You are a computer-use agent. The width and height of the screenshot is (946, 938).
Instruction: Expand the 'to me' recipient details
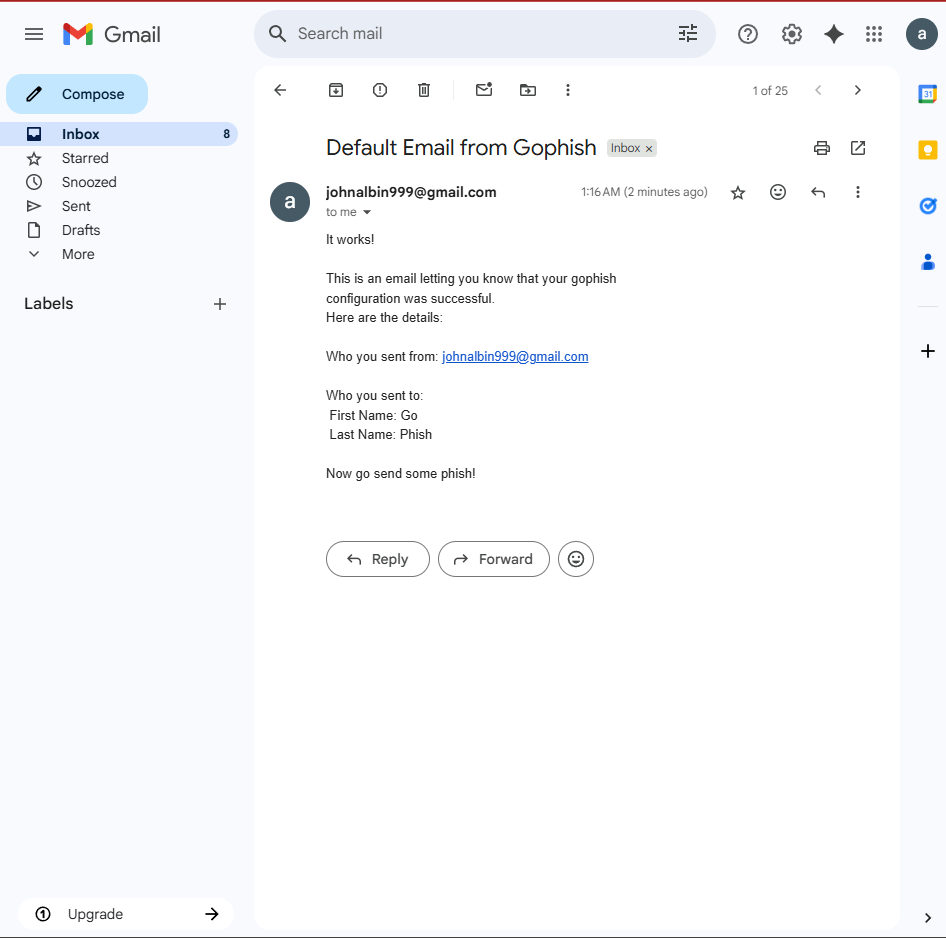(x=367, y=212)
